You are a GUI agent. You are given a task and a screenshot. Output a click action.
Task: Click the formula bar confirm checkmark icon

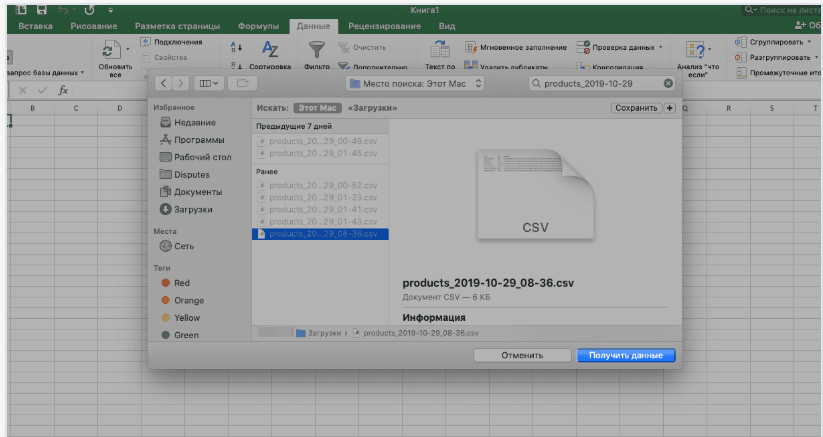(42, 90)
